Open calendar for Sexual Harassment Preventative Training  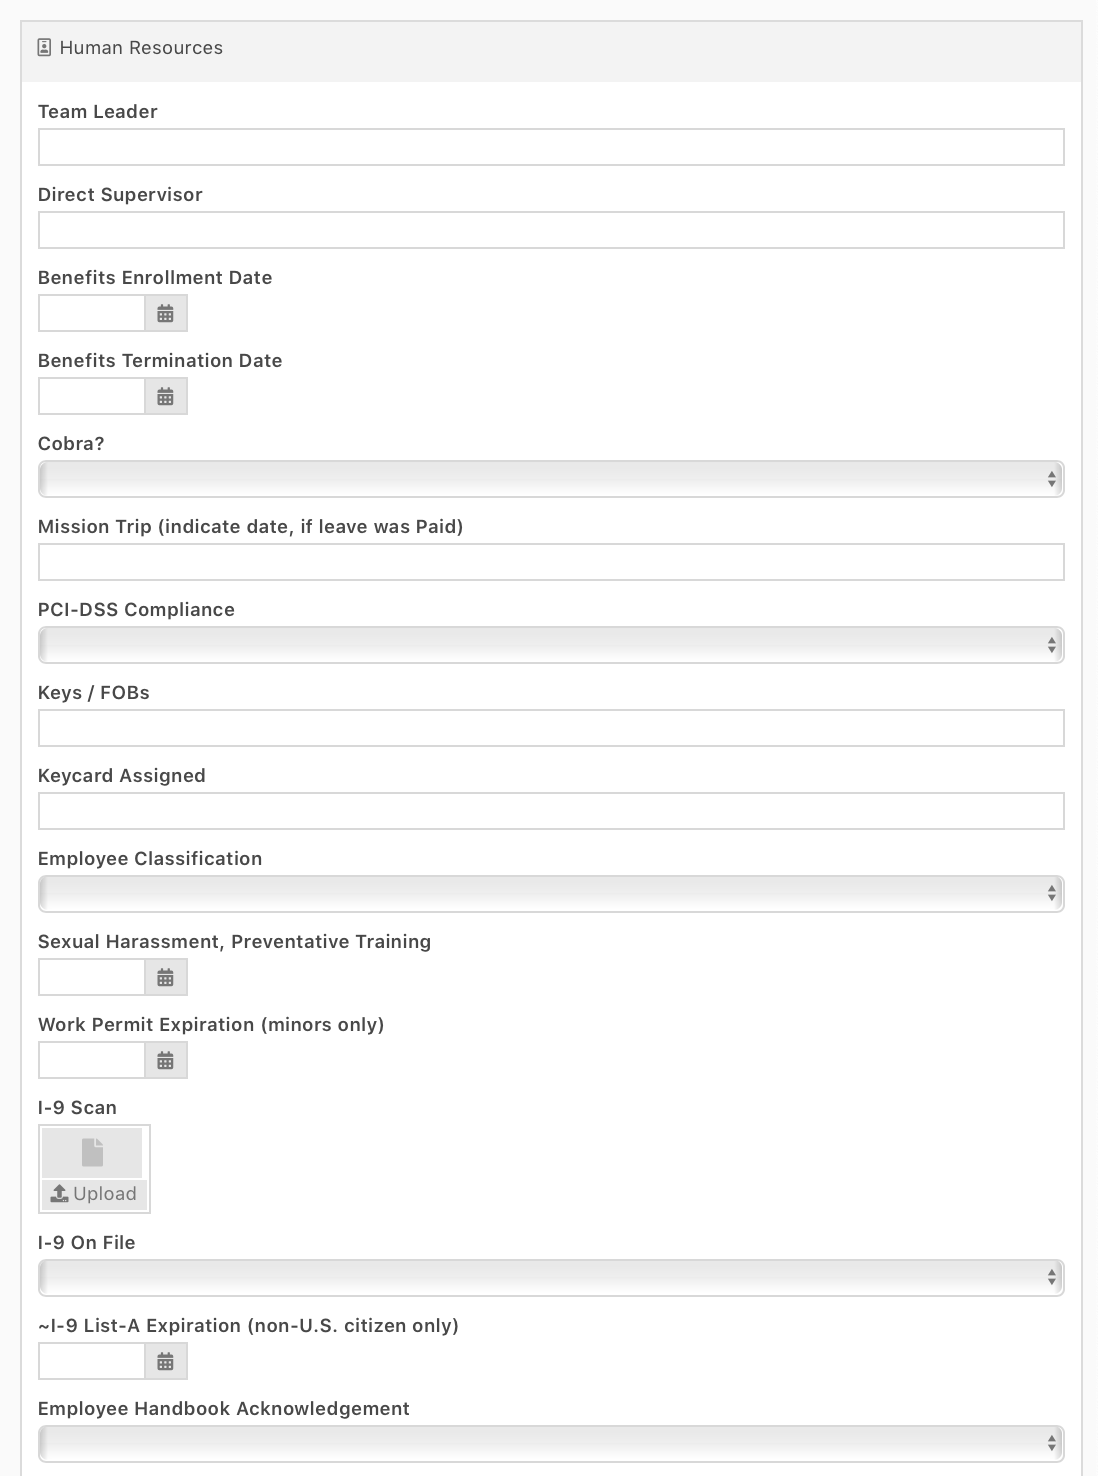pos(166,977)
